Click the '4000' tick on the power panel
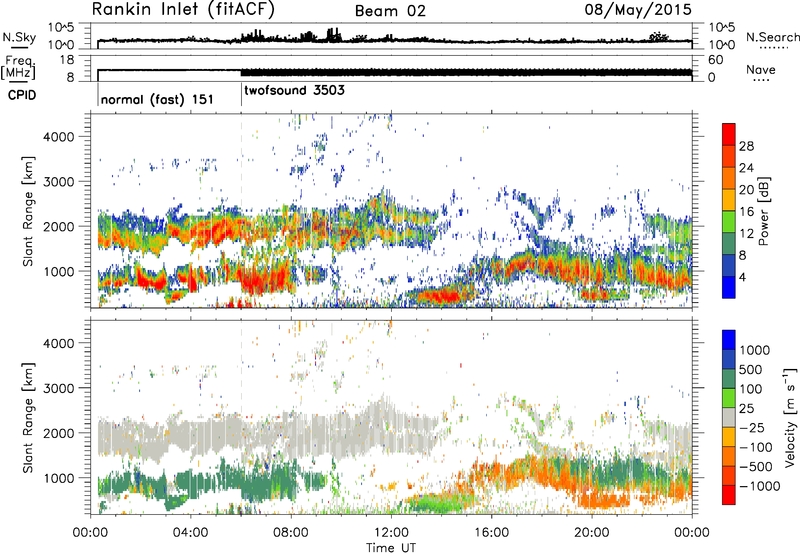800x554 pixels. click(x=59, y=137)
